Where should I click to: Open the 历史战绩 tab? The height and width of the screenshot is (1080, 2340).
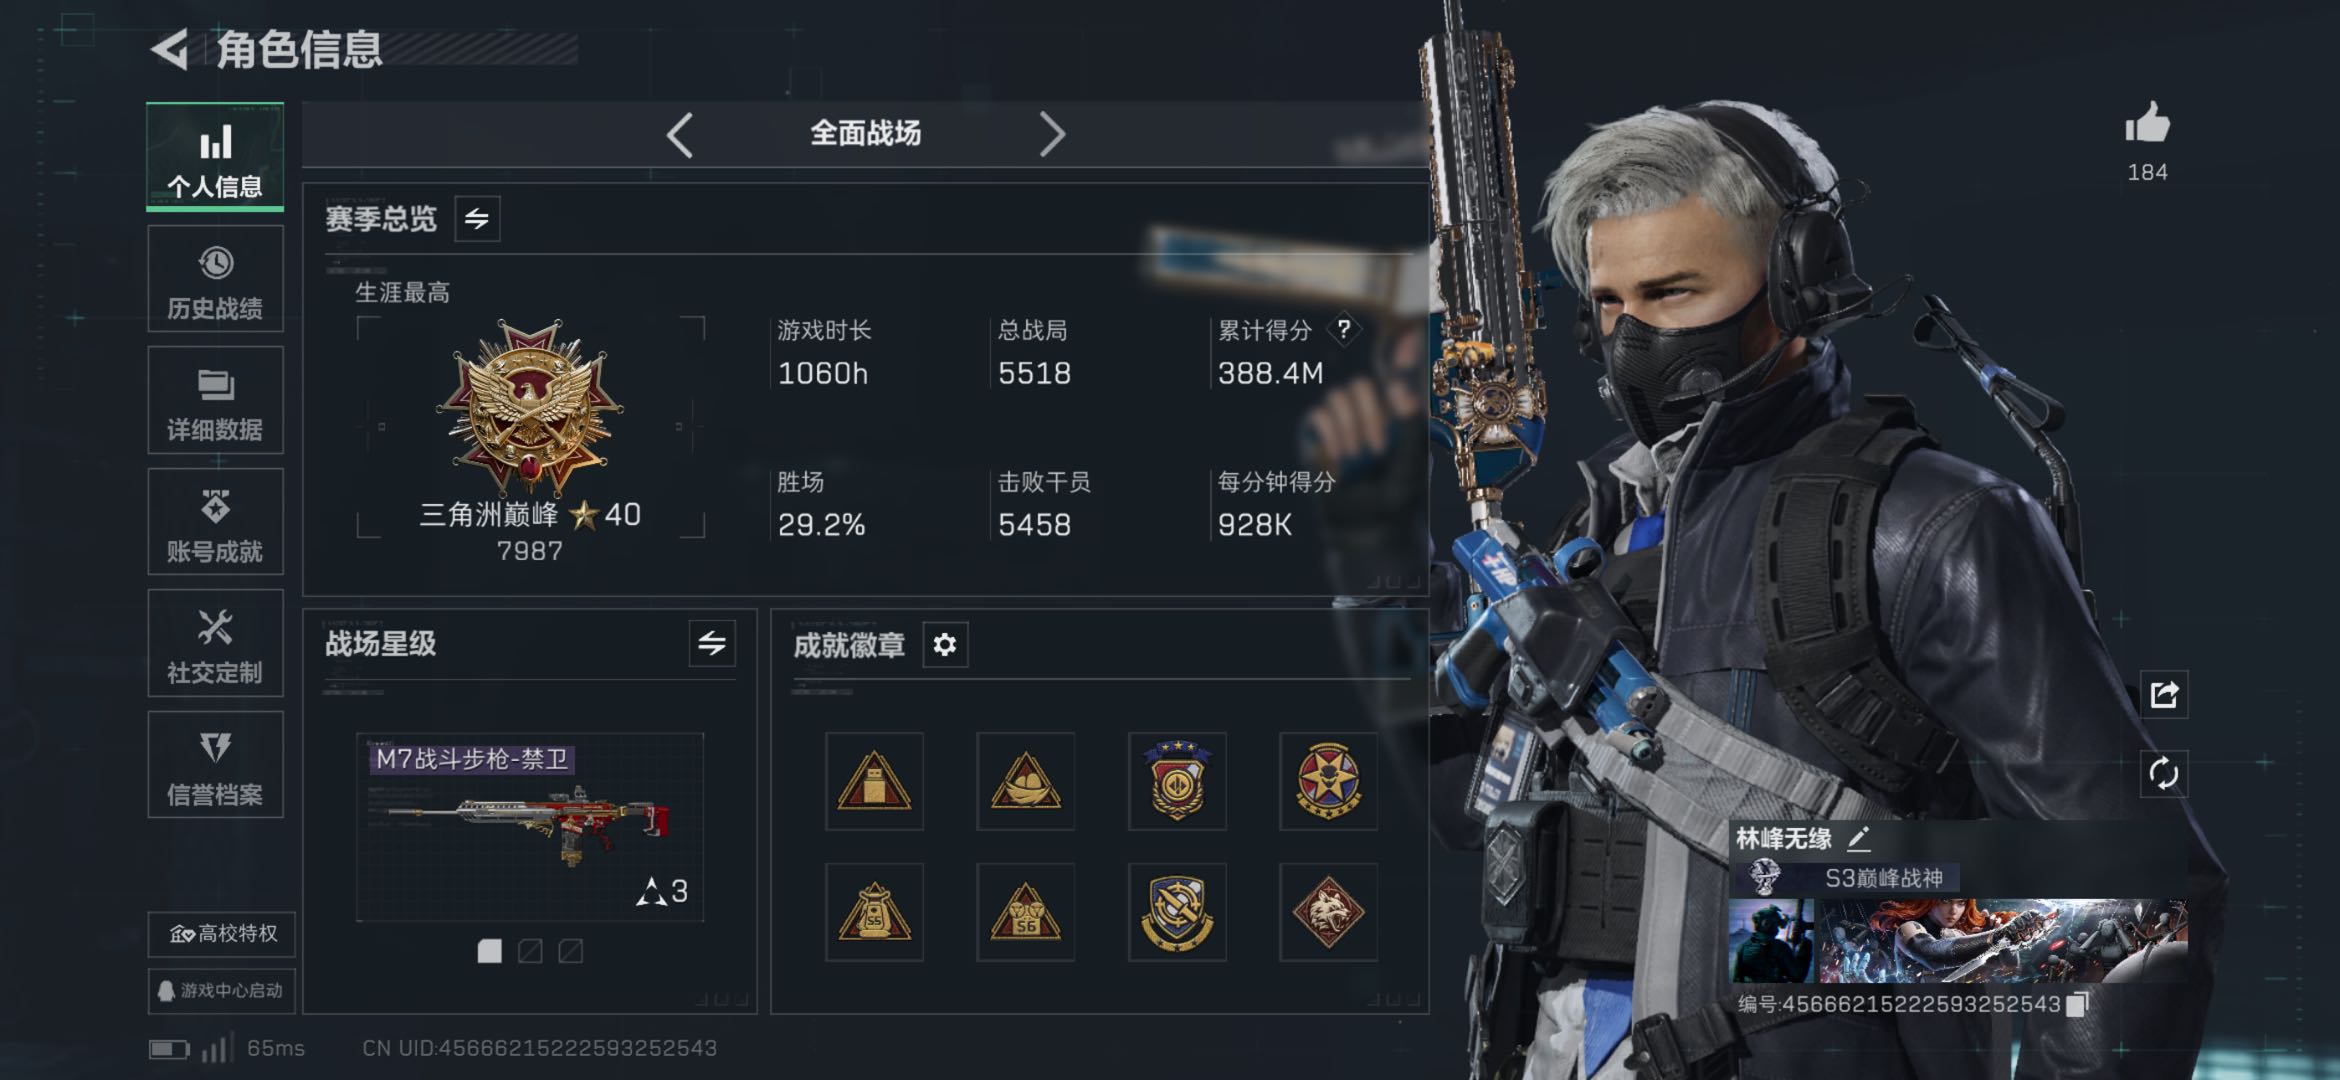[x=215, y=279]
